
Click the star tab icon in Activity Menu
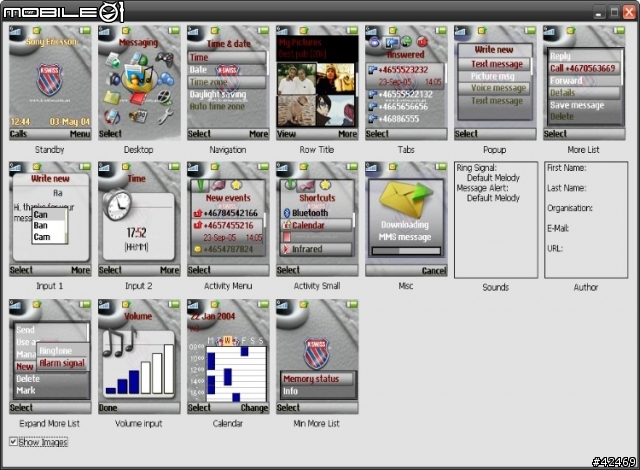pos(236,185)
